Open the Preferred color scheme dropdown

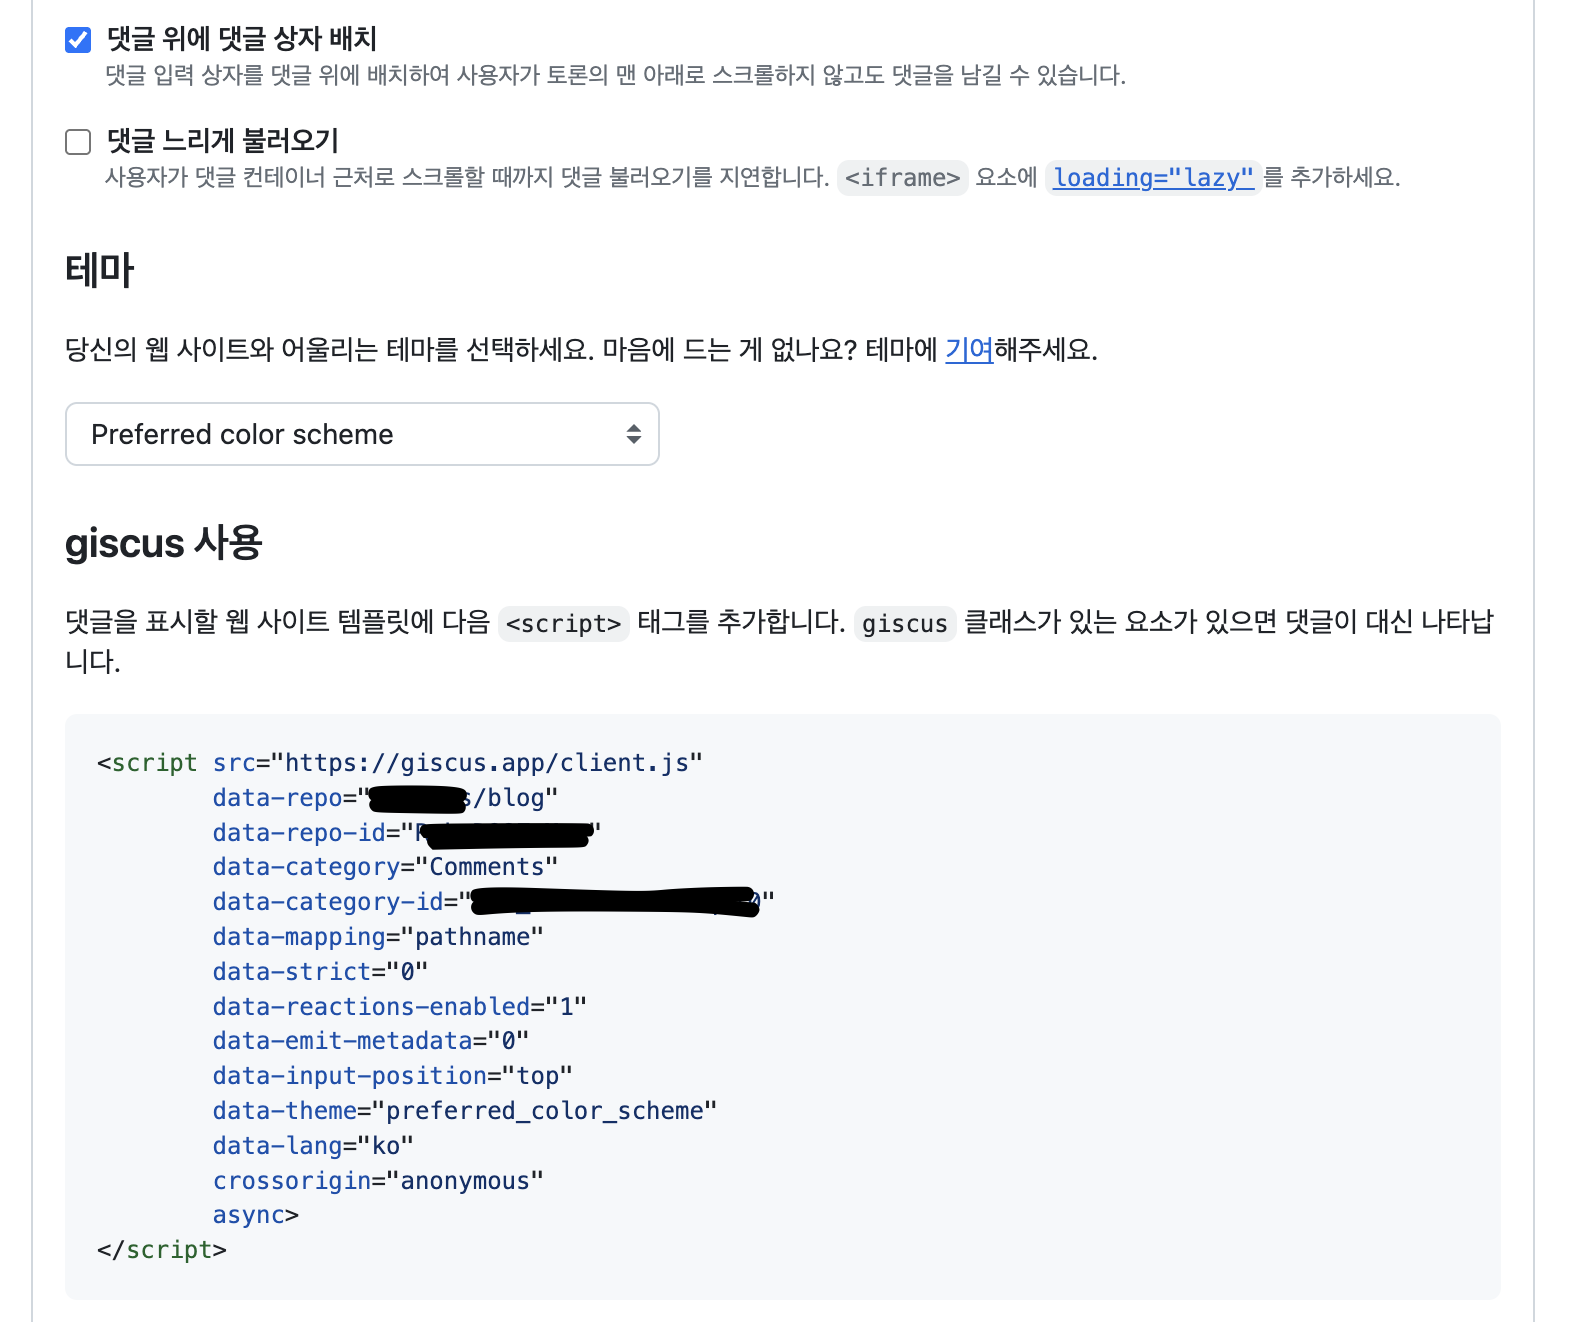[x=361, y=434]
